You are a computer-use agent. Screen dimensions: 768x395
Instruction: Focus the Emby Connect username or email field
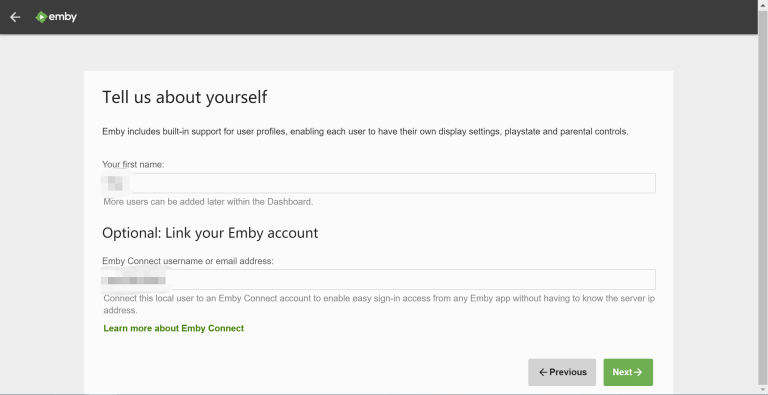[379, 279]
